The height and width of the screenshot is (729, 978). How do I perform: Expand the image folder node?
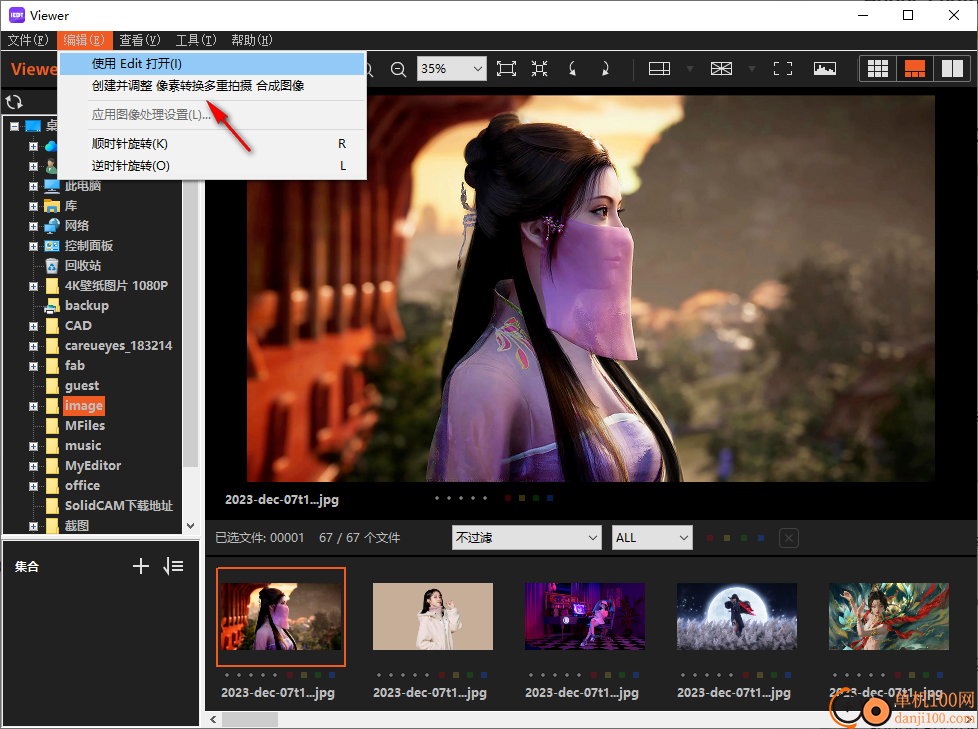[33, 406]
